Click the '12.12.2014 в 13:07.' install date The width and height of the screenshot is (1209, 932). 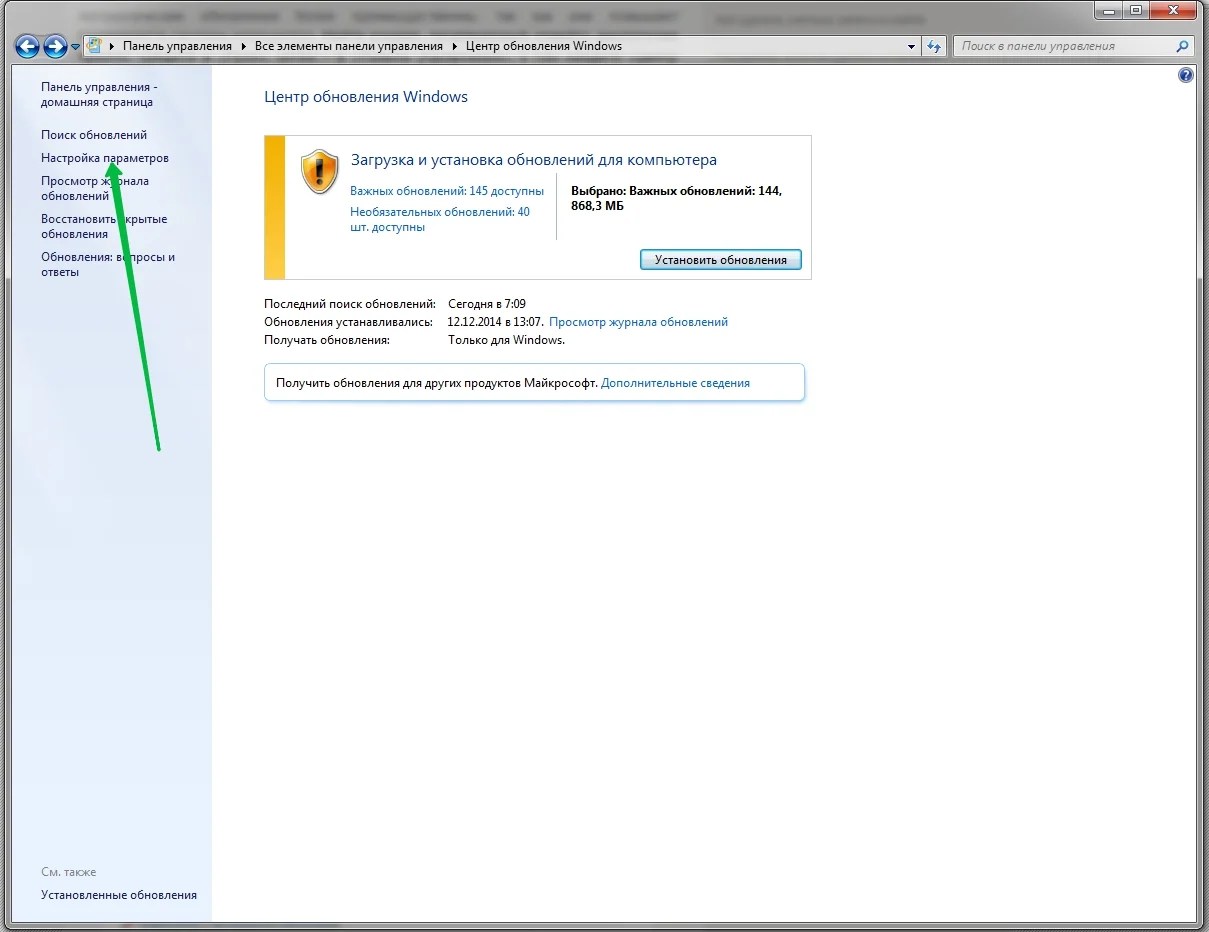pos(496,322)
